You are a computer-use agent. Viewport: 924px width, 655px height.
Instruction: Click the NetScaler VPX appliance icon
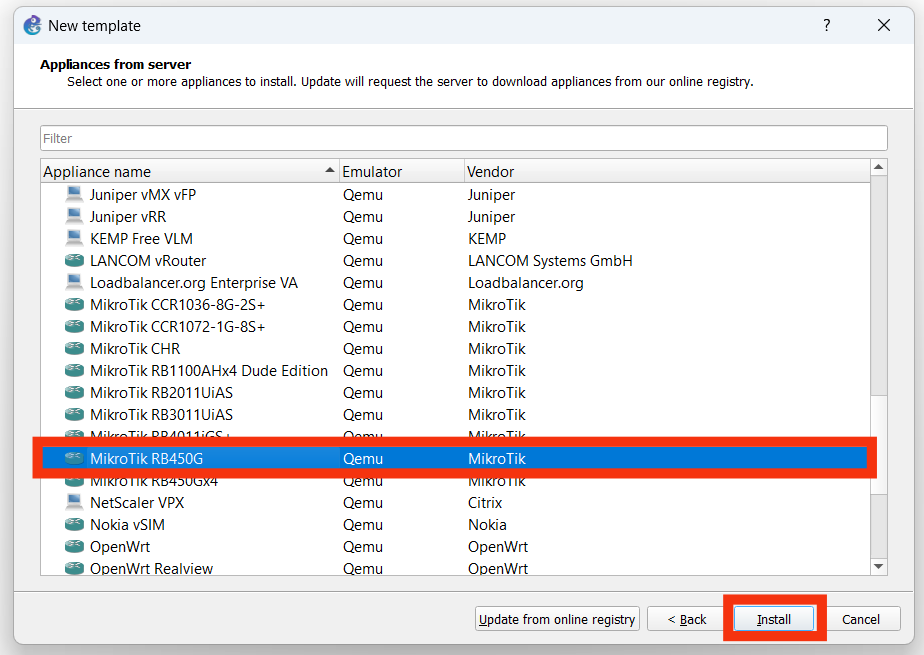(75, 503)
